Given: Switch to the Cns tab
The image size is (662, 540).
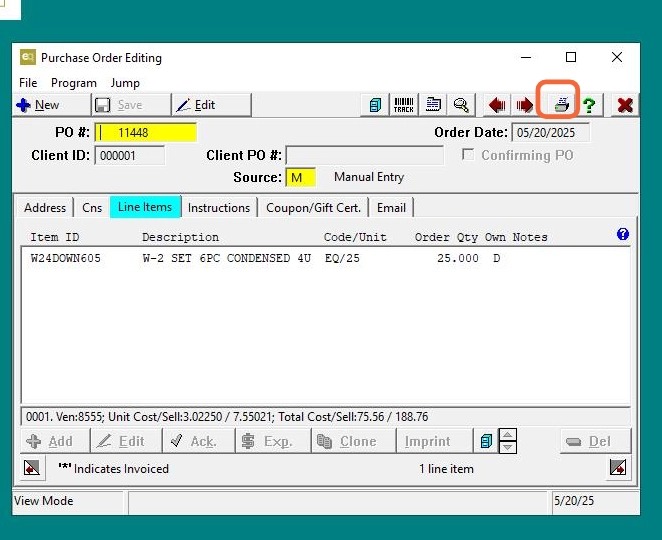Looking at the screenshot, I should click(92, 208).
